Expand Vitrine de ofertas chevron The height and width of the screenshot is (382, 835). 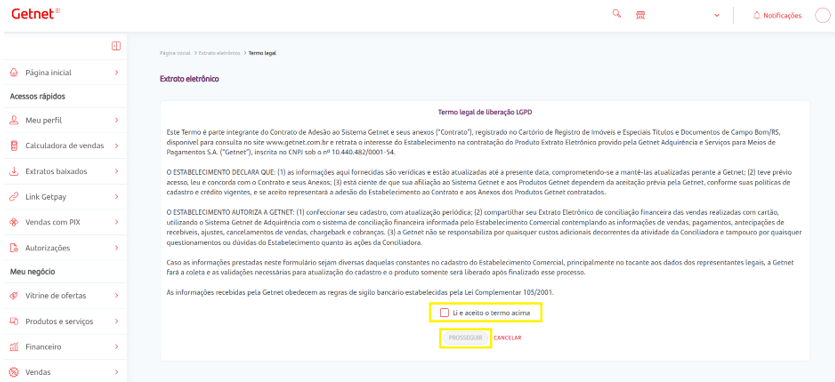tap(116, 296)
